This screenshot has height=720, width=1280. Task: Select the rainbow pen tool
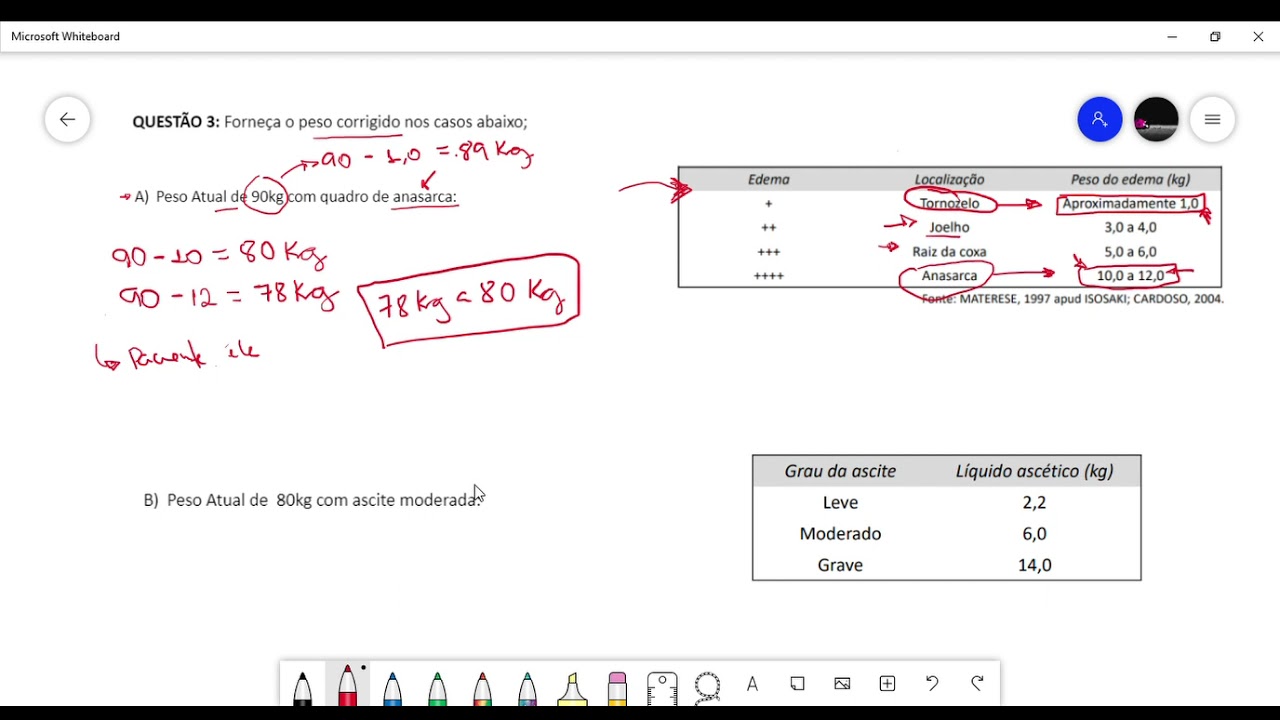[x=482, y=687]
